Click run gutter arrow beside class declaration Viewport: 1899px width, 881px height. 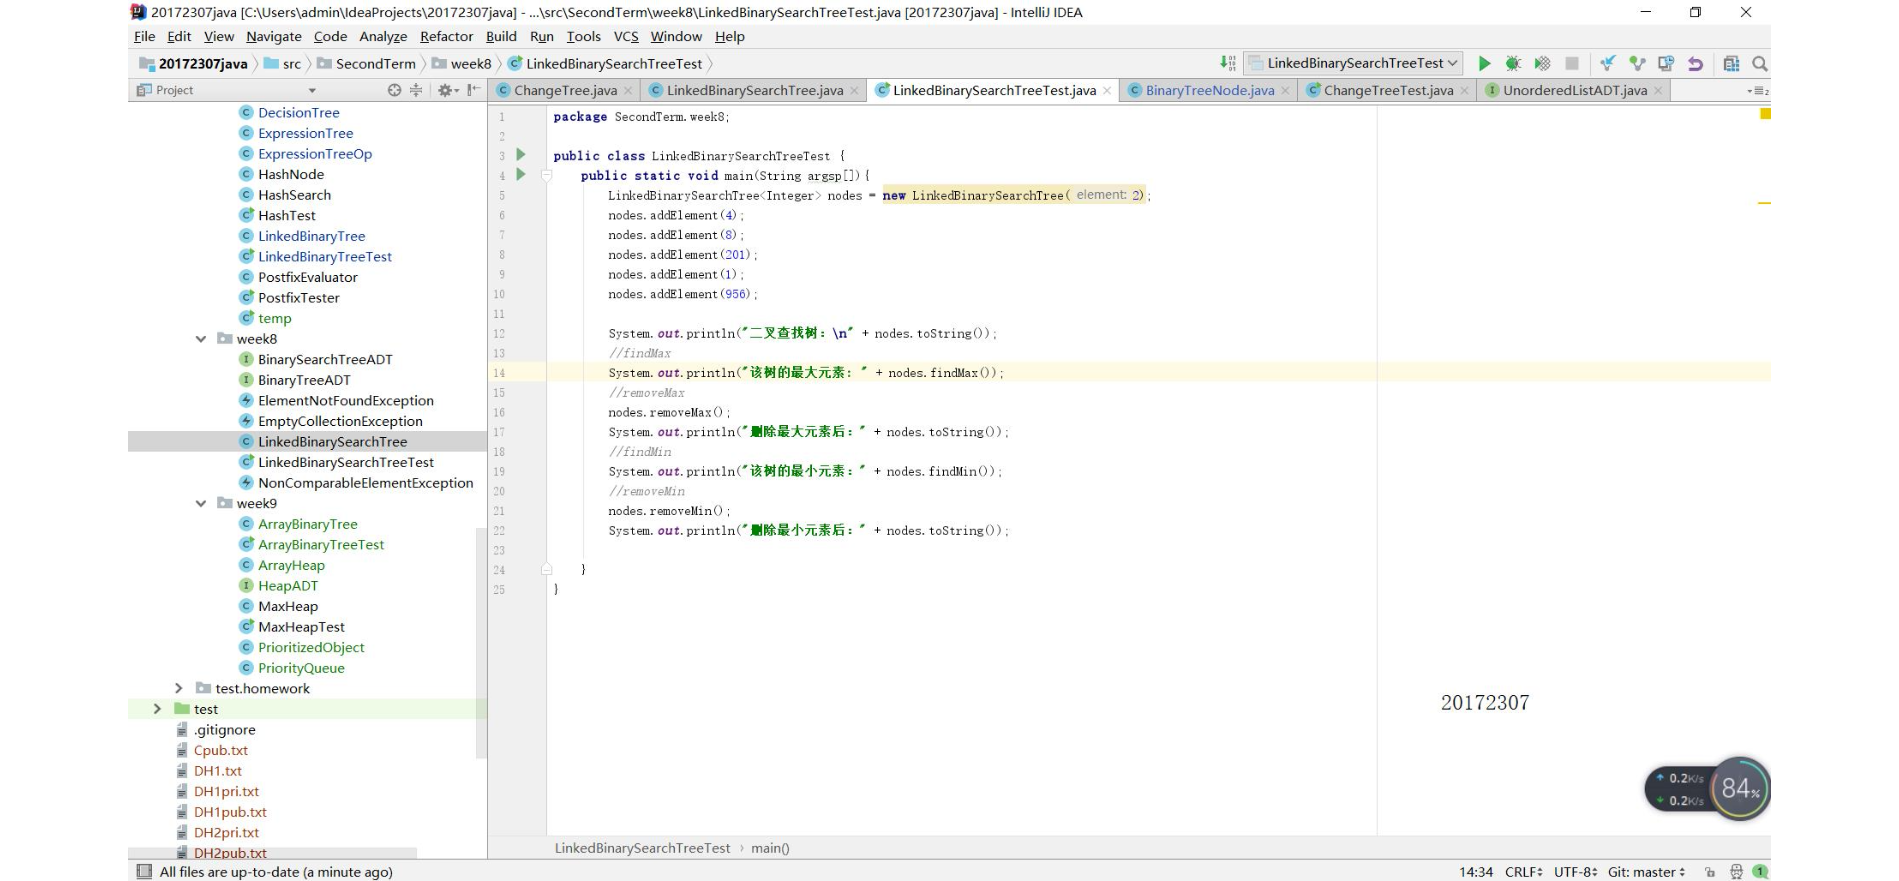point(521,155)
